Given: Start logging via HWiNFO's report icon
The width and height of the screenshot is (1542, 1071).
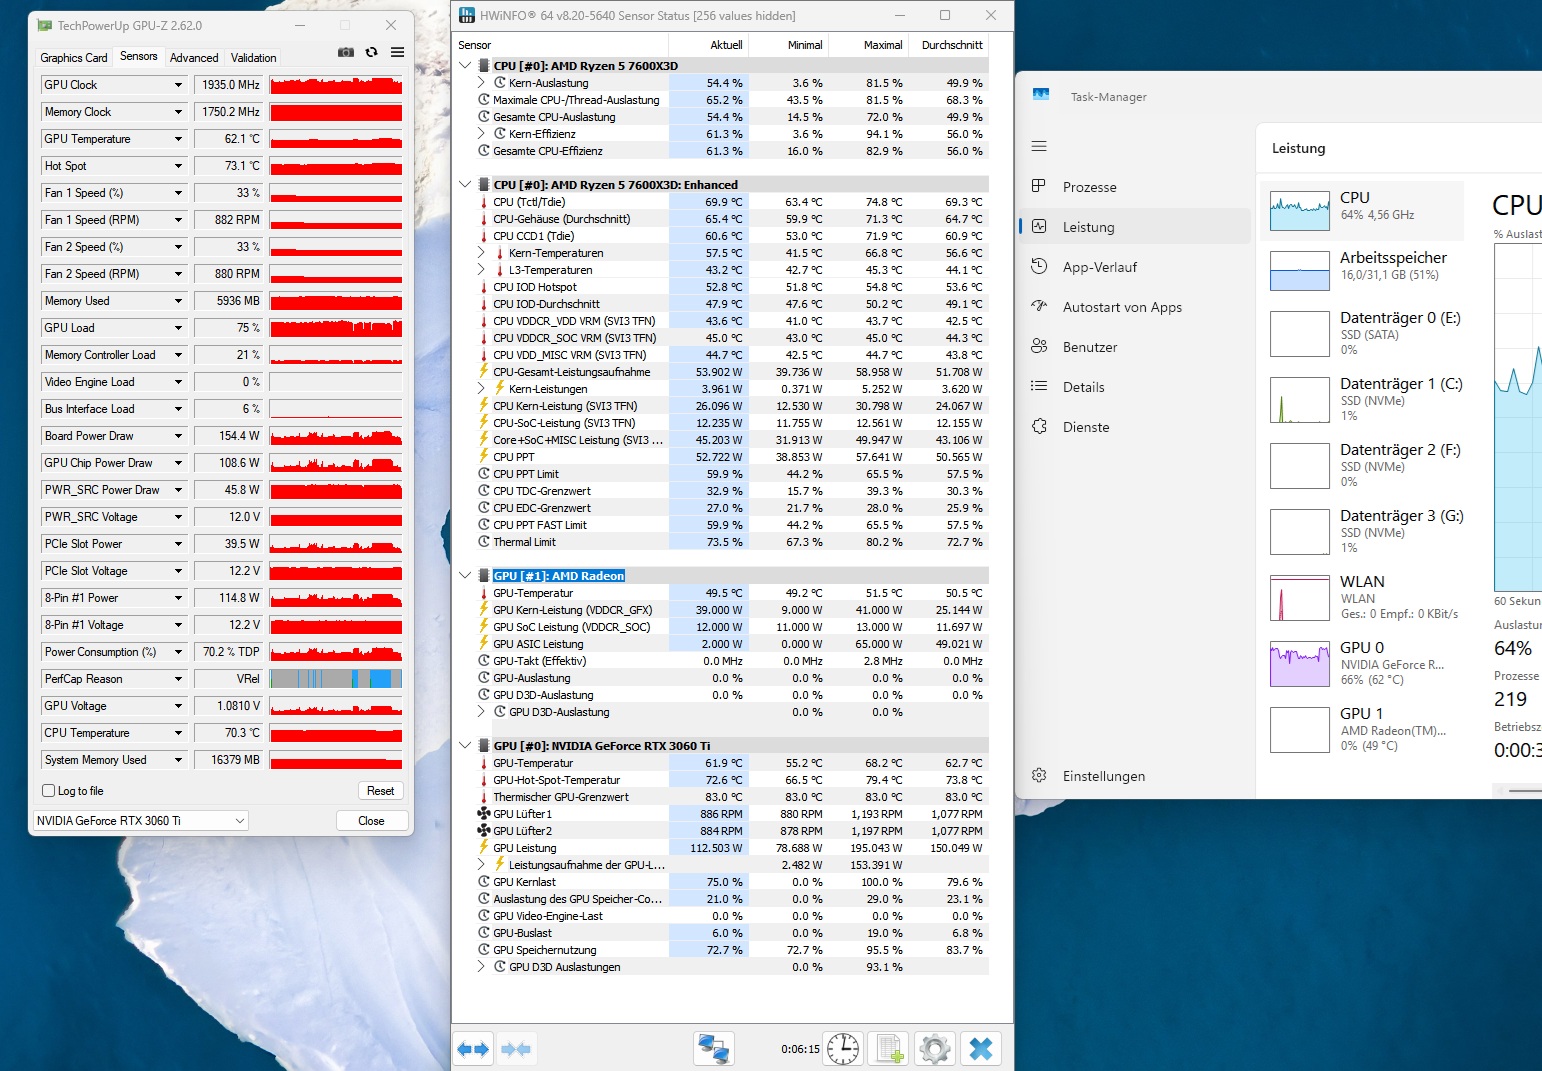Looking at the screenshot, I should tap(888, 1048).
